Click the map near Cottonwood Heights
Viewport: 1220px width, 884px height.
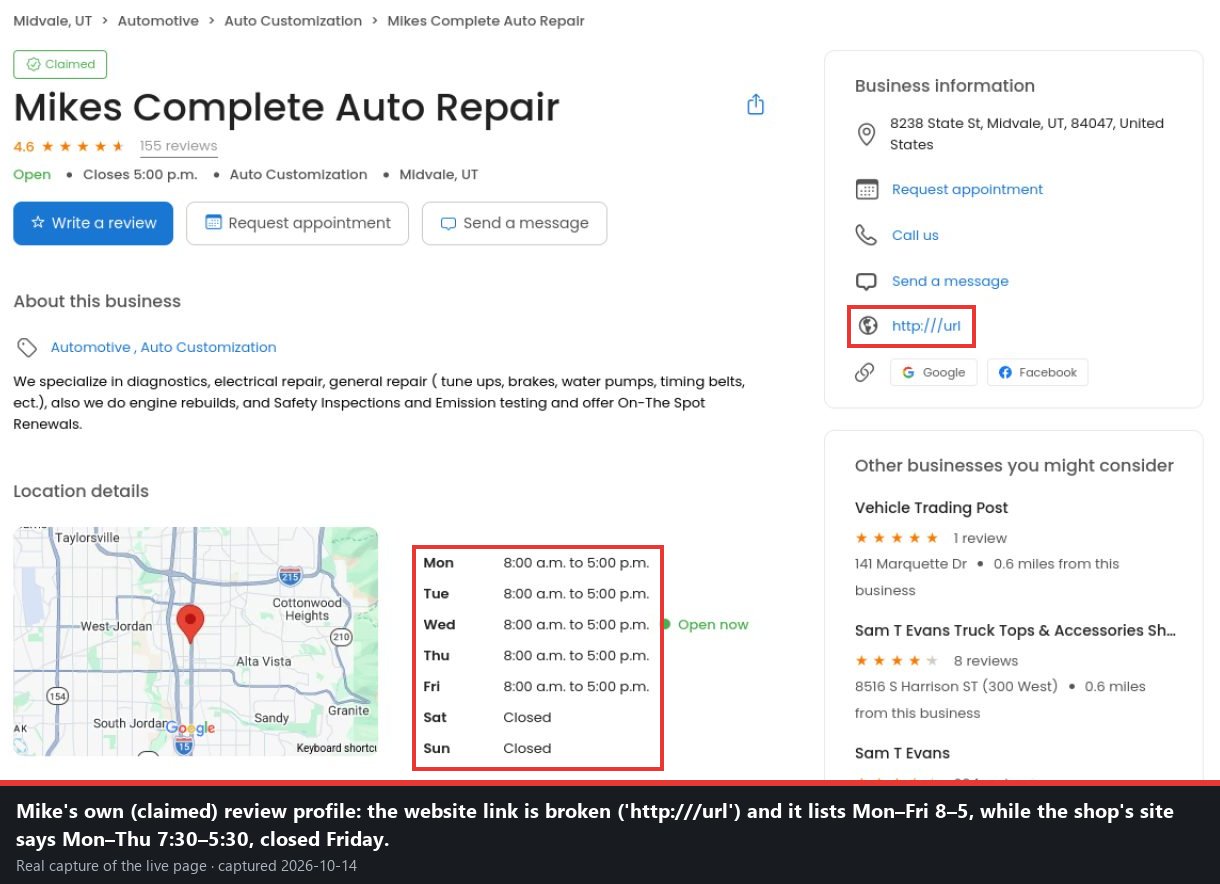[x=307, y=609]
